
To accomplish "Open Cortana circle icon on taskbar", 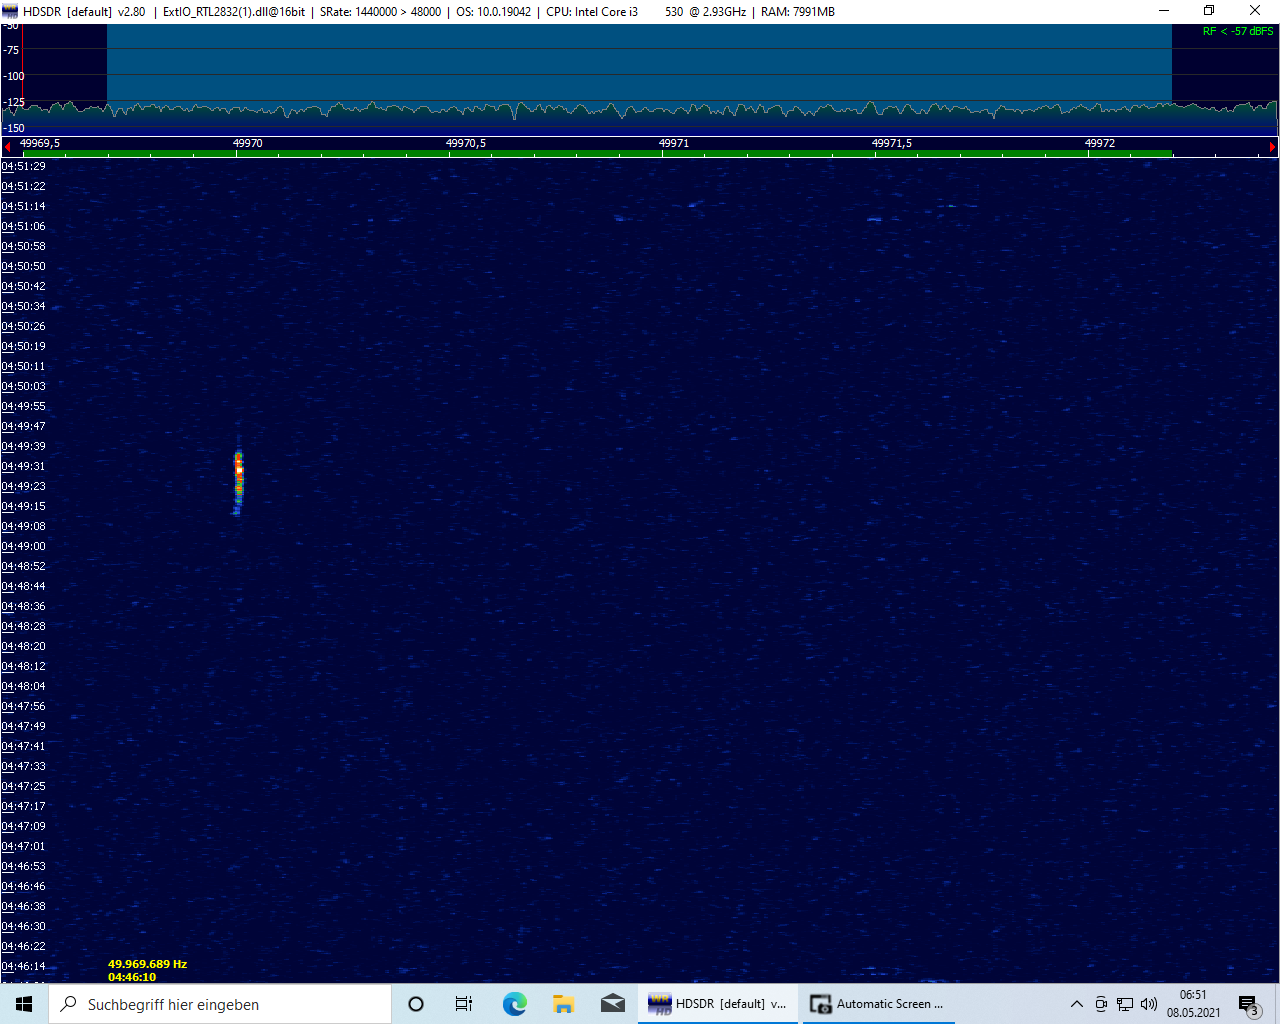I will 416,1004.
